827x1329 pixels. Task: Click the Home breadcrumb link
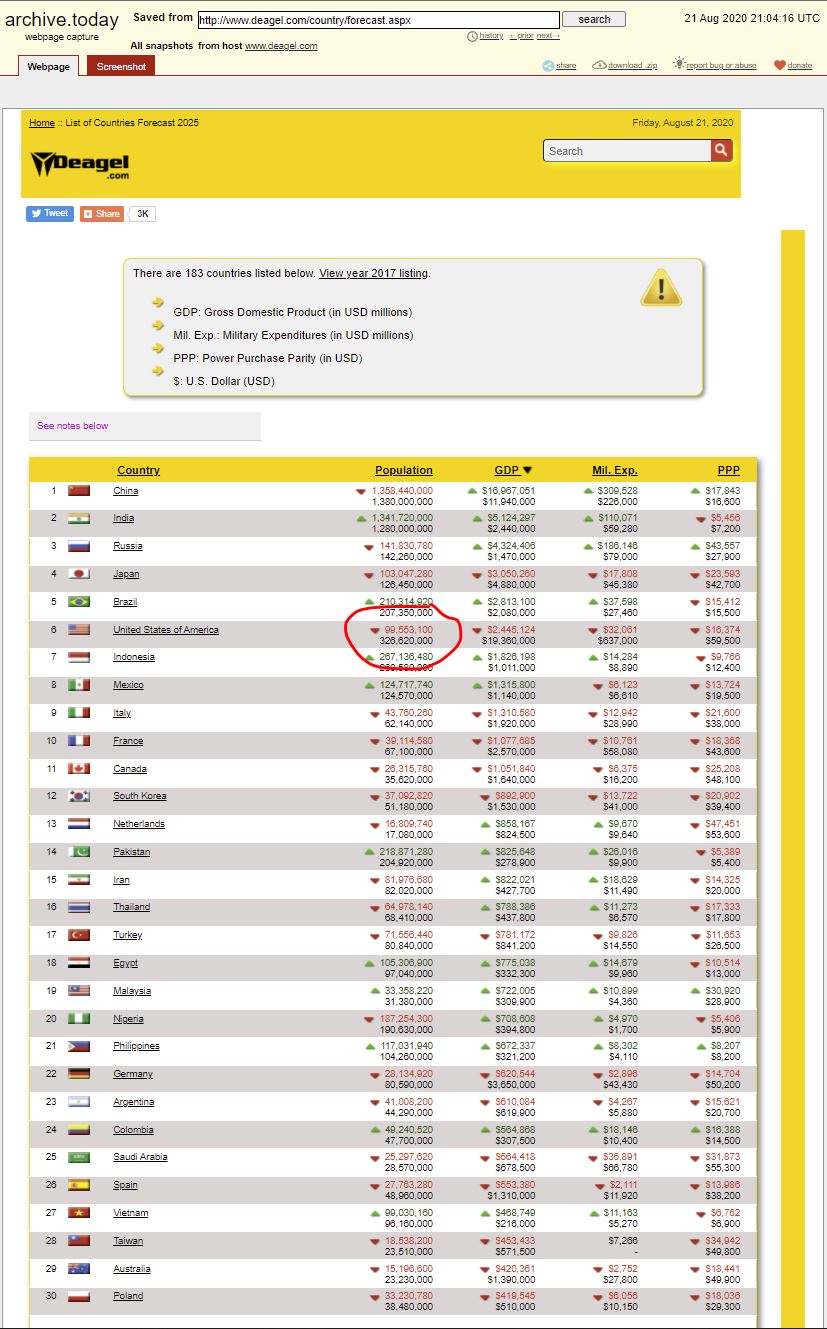[x=42, y=123]
